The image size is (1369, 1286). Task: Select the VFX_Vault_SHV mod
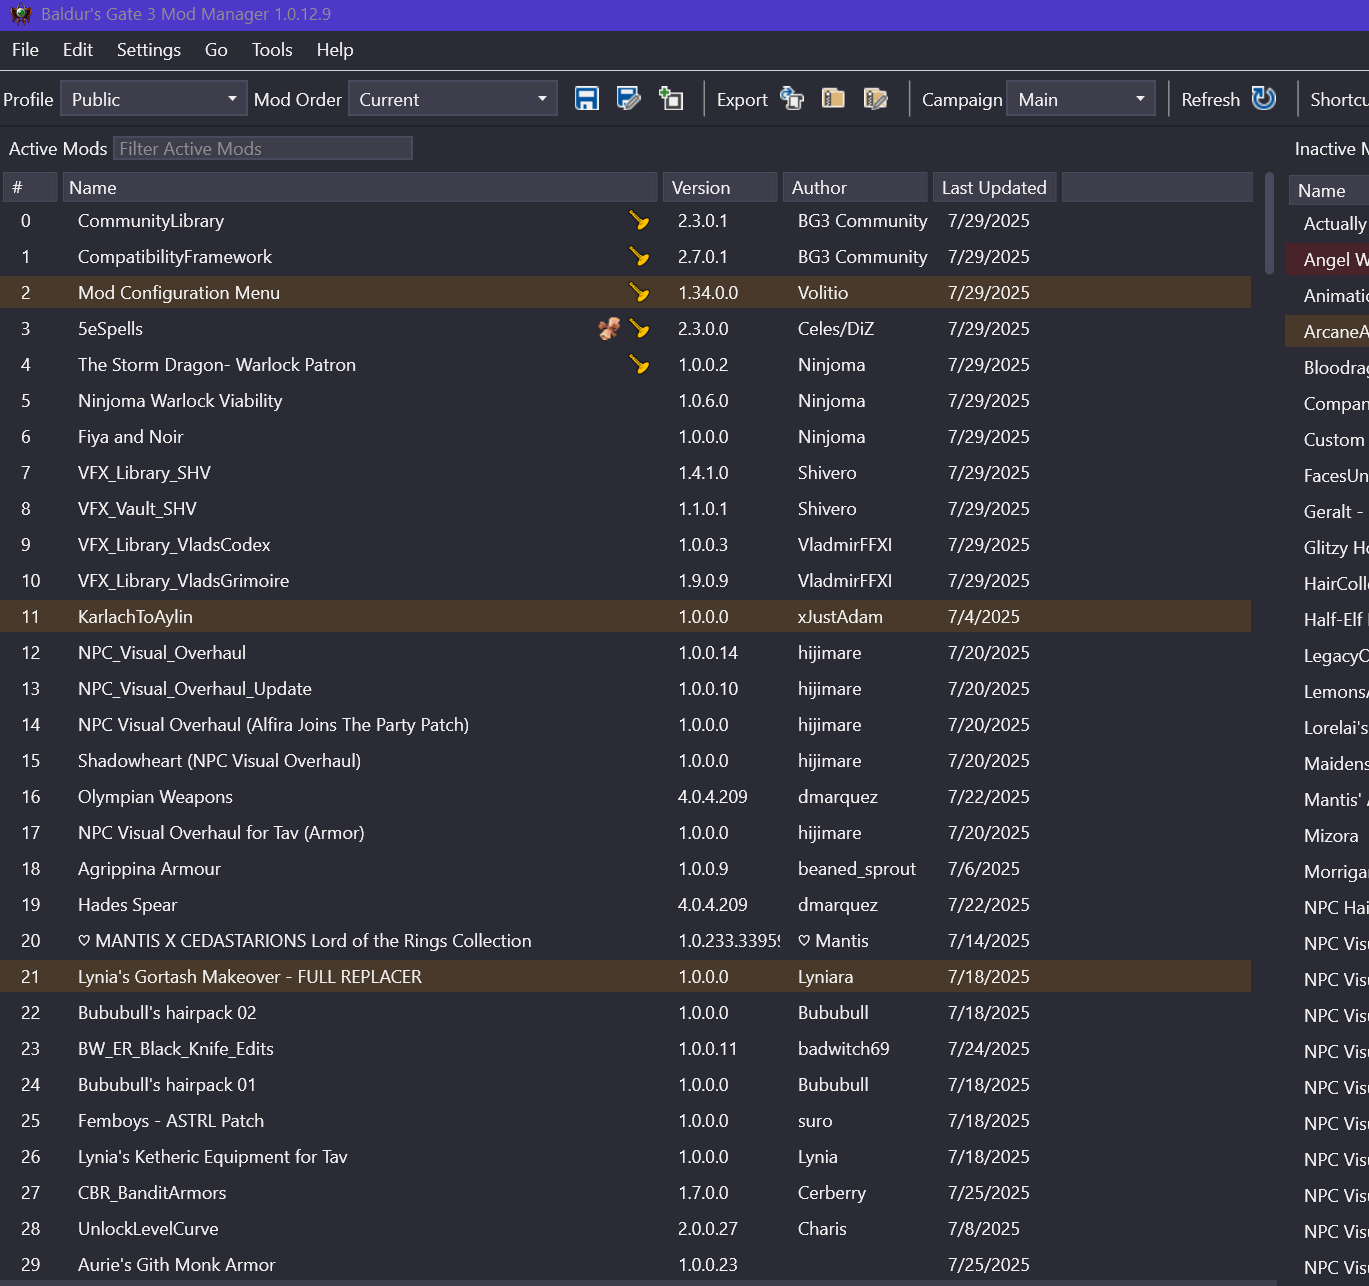pyautogui.click(x=625, y=509)
